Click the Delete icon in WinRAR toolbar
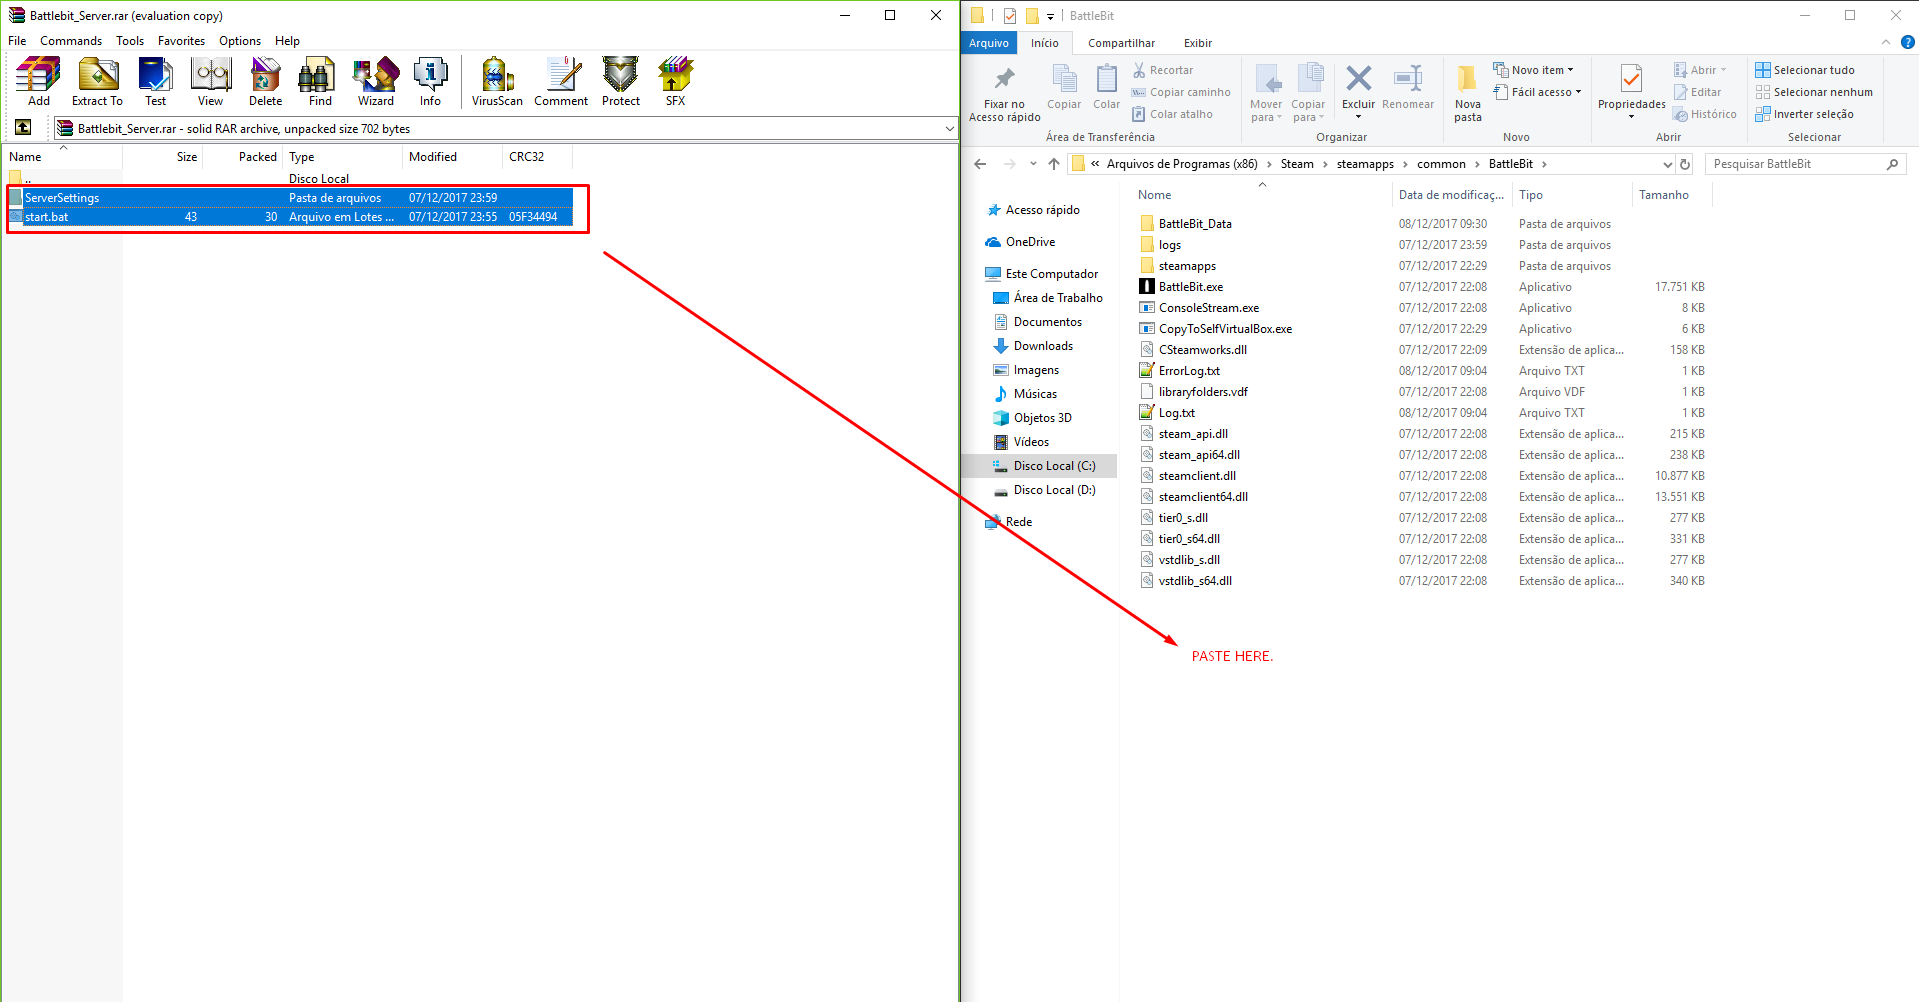1919x1002 pixels. [x=266, y=81]
